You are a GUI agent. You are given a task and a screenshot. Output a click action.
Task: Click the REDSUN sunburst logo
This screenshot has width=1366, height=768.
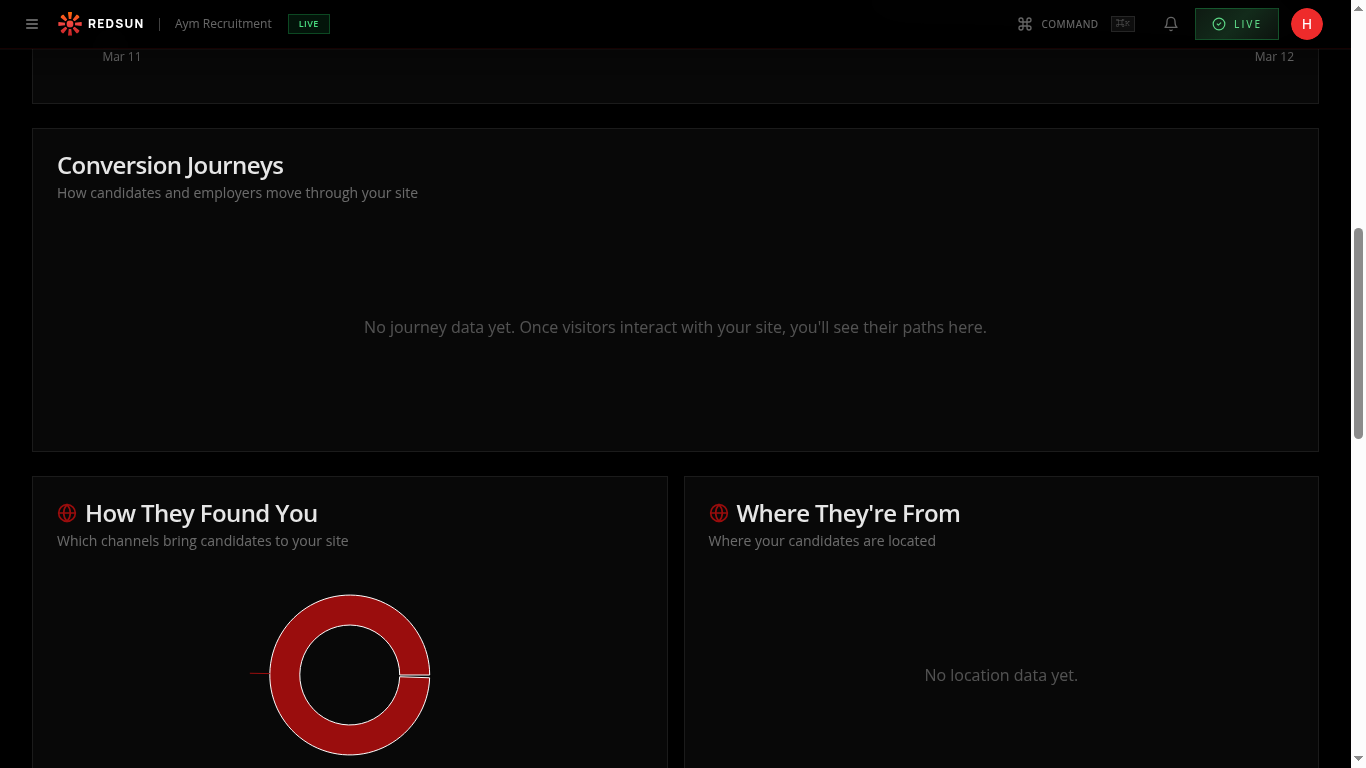[69, 23]
